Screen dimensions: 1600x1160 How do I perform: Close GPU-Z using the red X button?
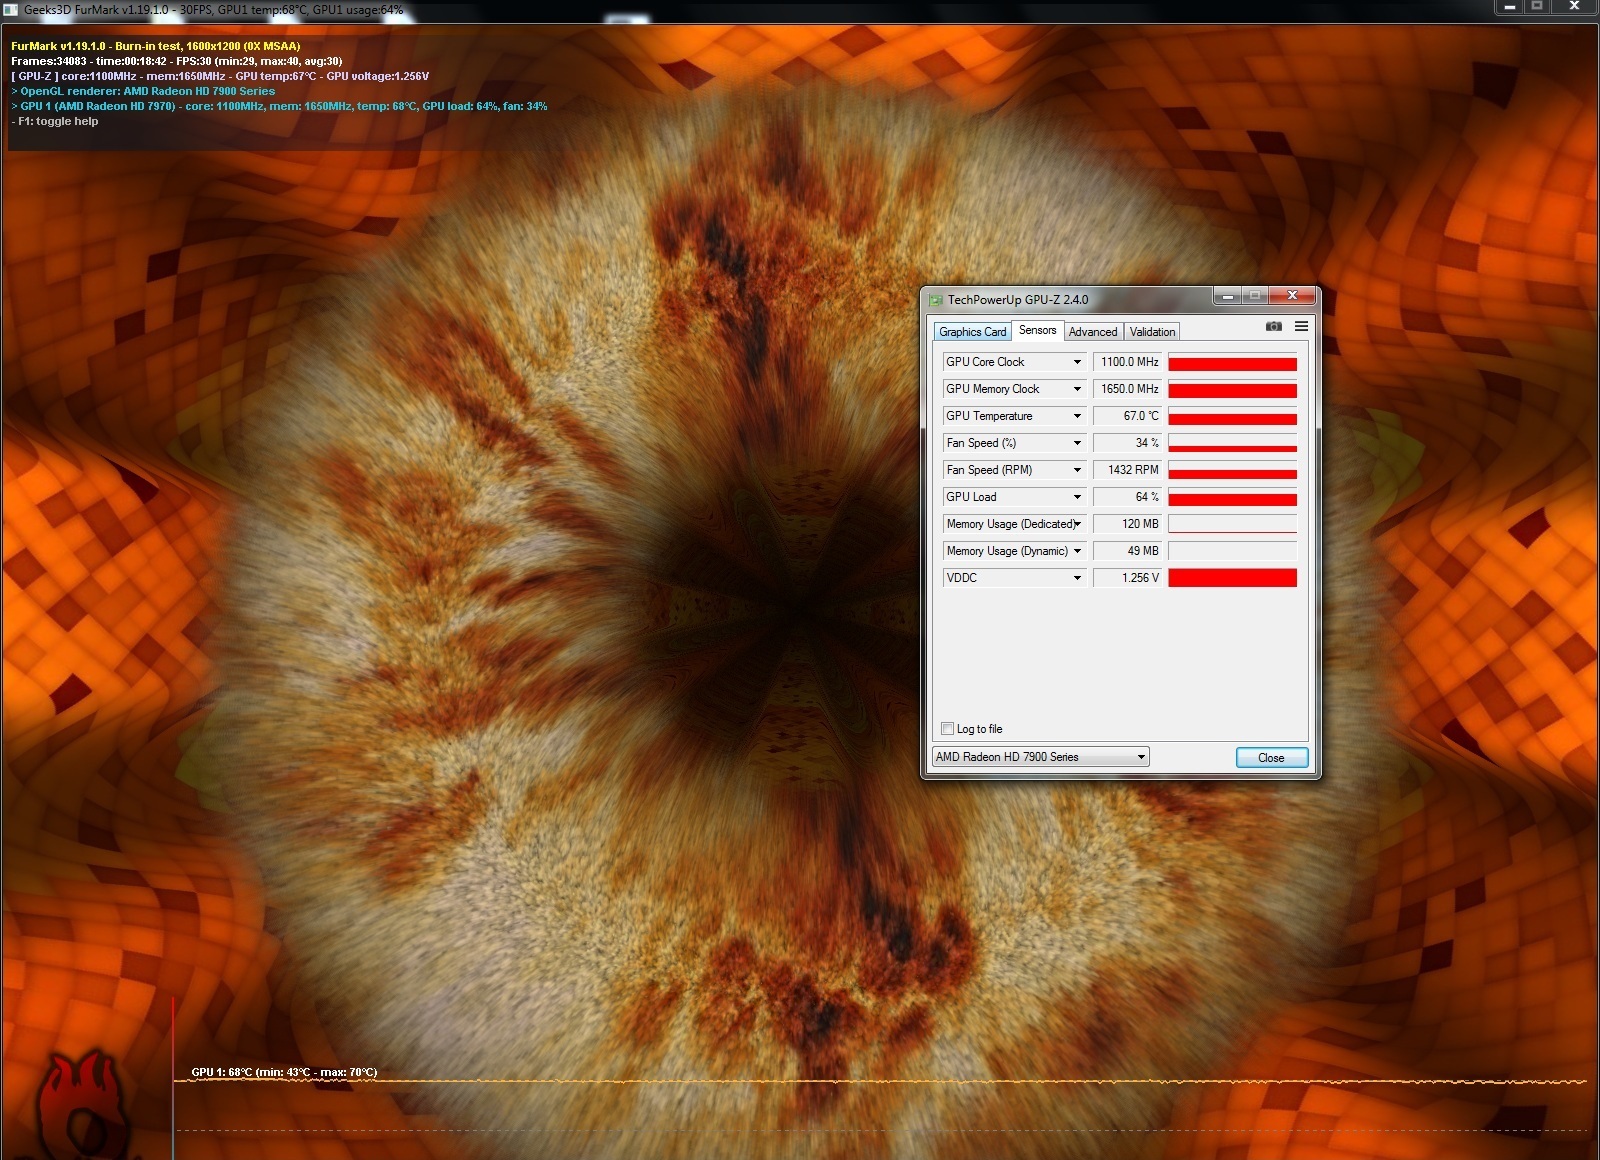click(x=1292, y=296)
